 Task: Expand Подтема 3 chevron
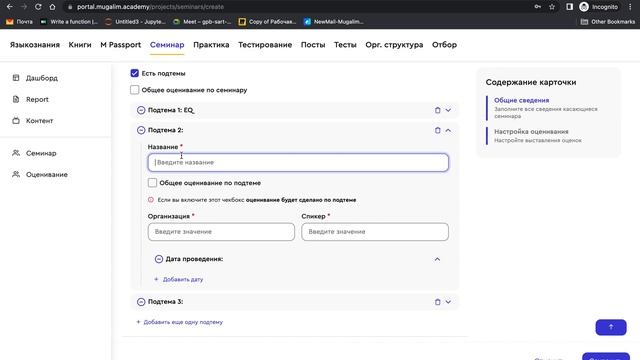point(448,302)
